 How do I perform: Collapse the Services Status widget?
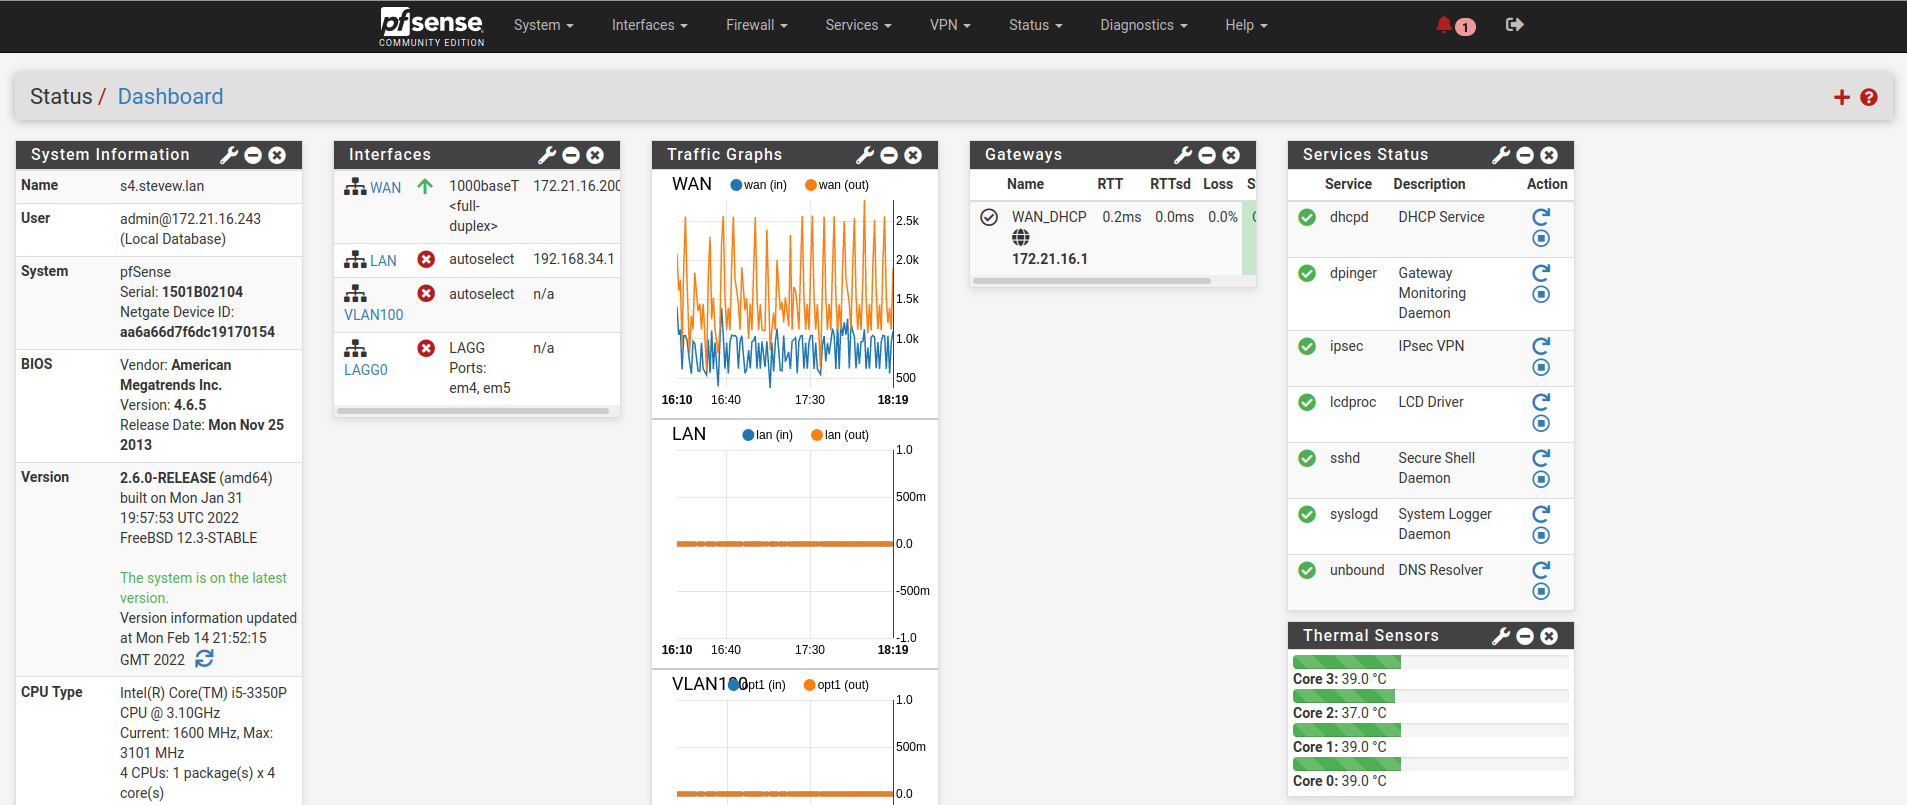click(1525, 155)
